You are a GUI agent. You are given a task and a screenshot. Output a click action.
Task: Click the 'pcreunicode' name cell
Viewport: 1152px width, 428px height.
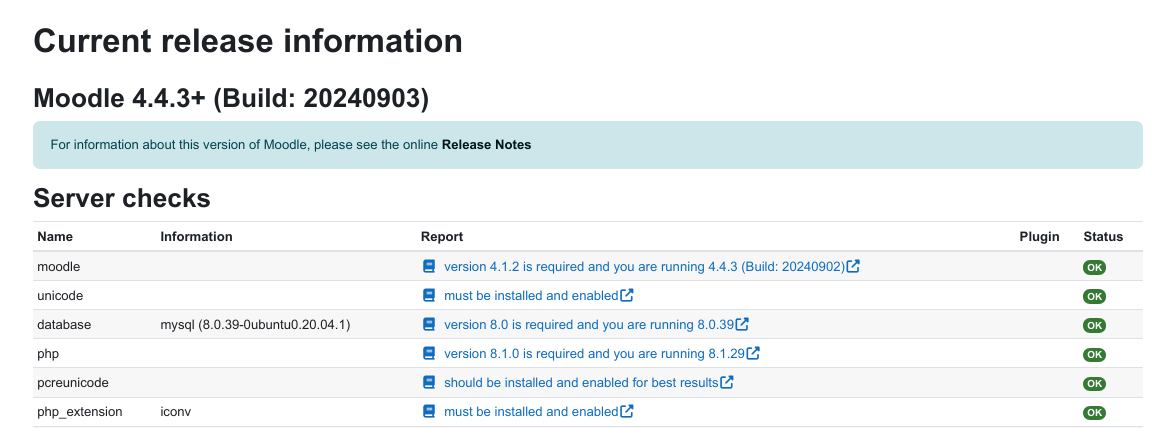point(73,382)
